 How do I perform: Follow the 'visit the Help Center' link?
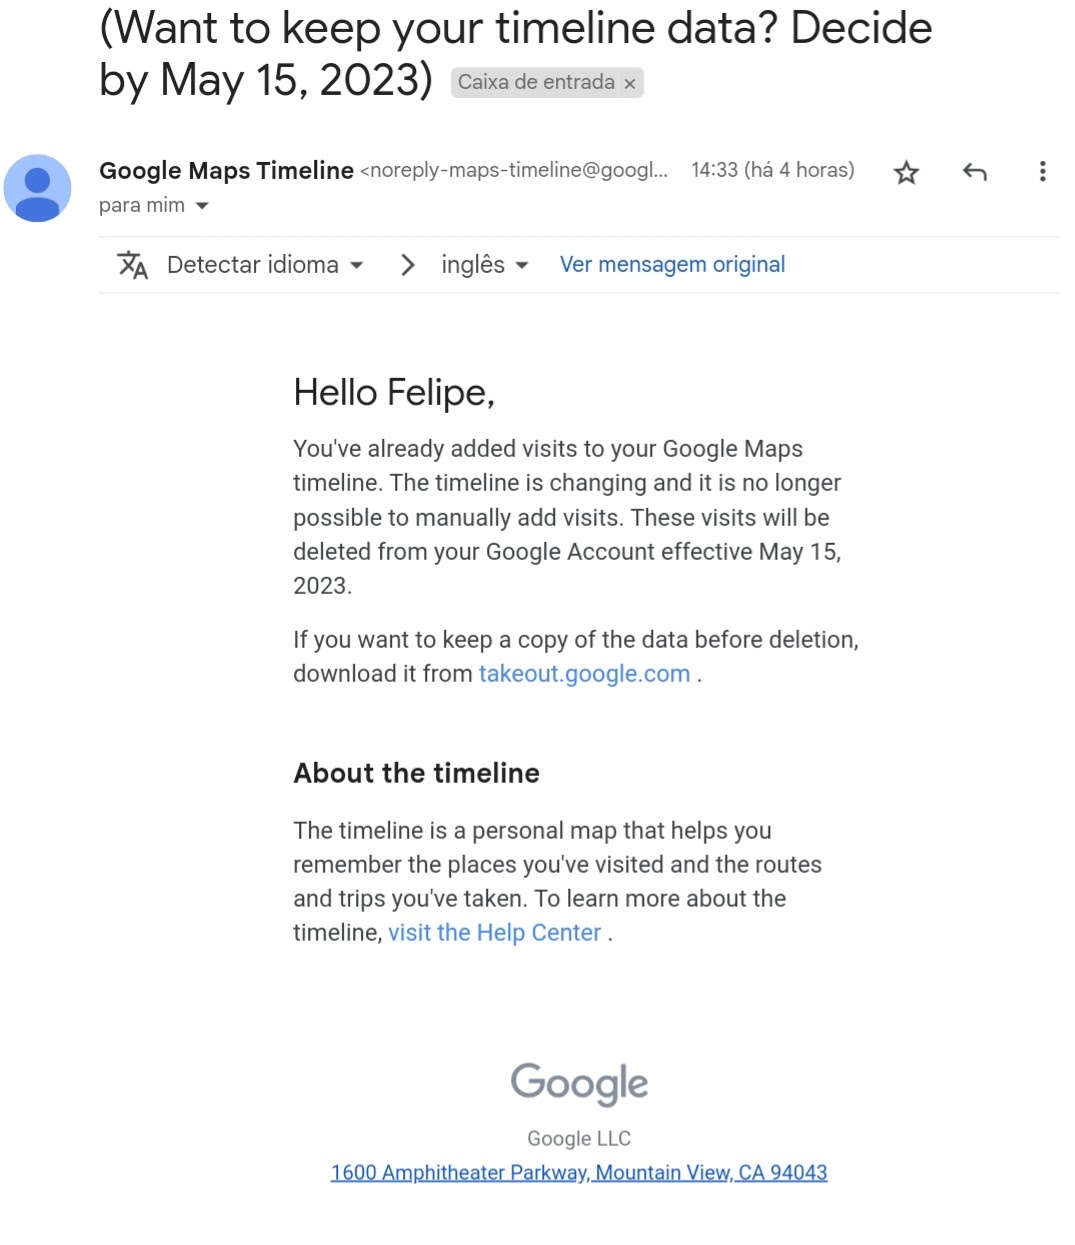pyautogui.click(x=494, y=933)
